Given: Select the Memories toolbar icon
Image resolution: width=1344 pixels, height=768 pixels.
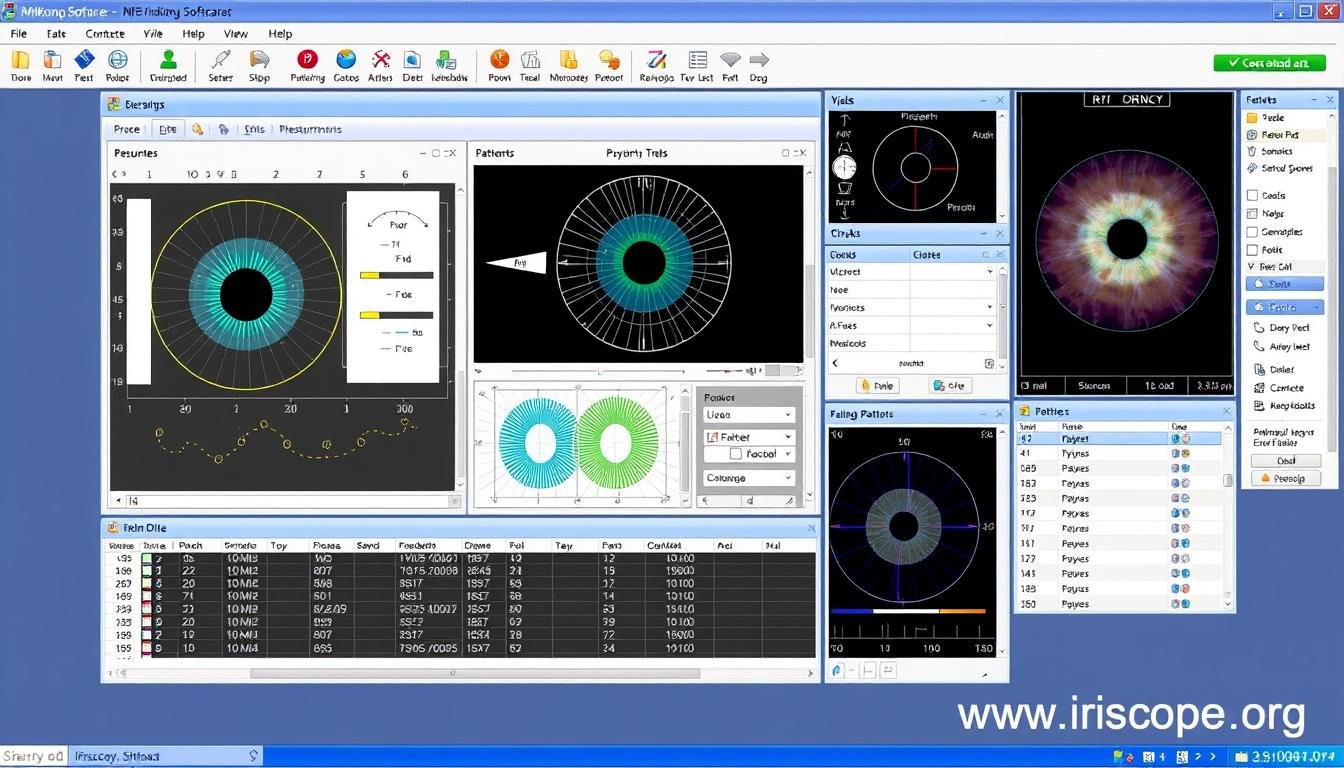Looking at the screenshot, I should [x=569, y=62].
